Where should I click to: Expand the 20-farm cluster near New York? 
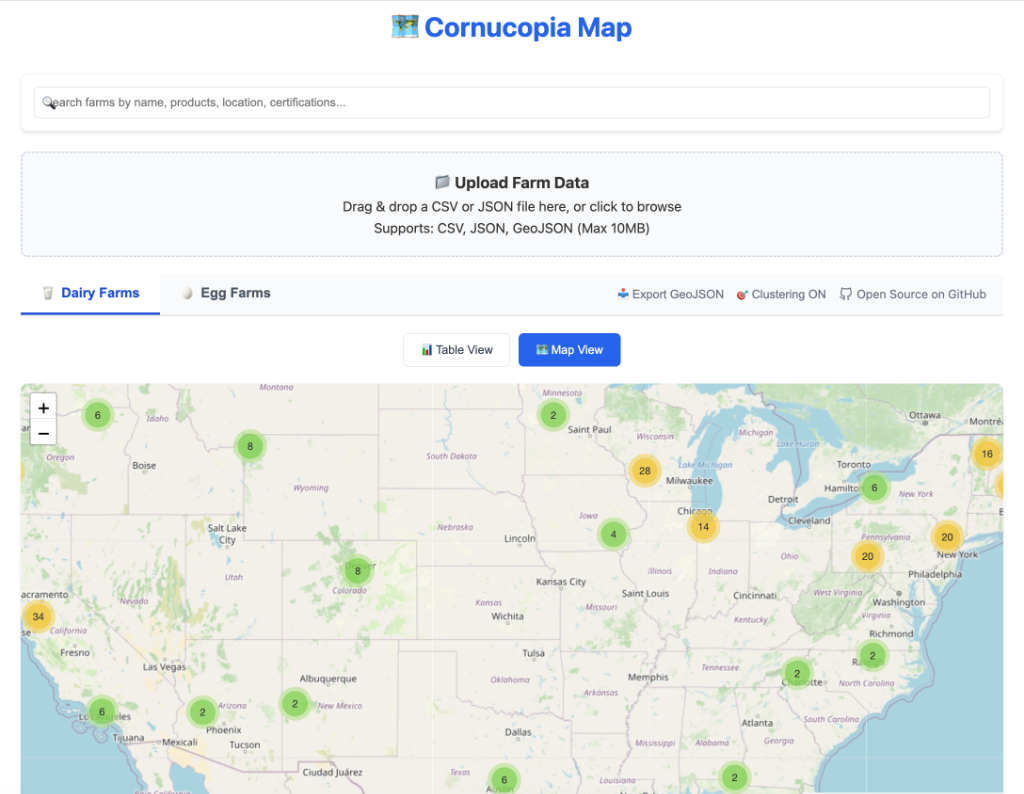click(x=947, y=537)
